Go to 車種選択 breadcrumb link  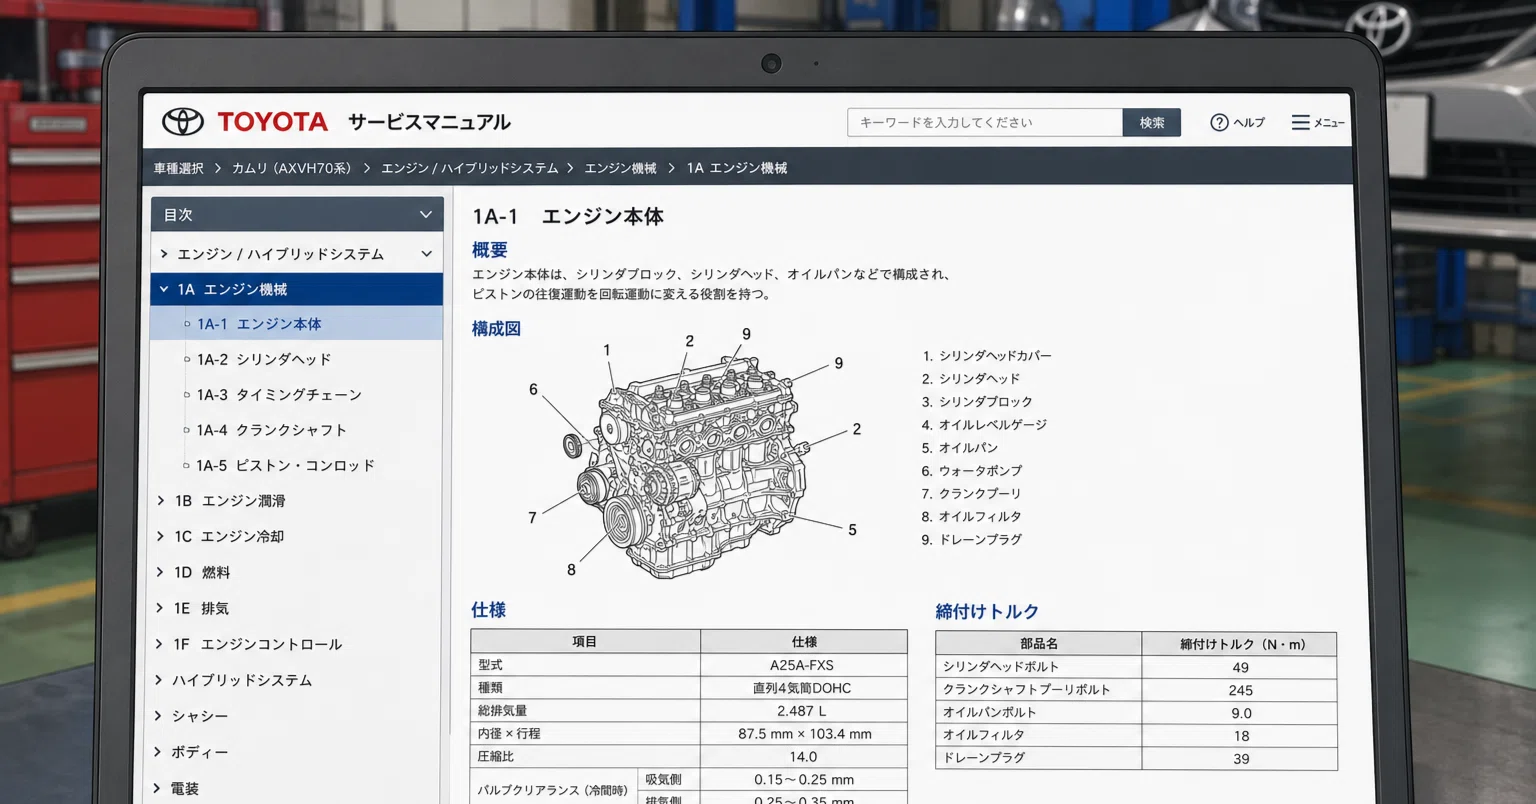(179, 168)
